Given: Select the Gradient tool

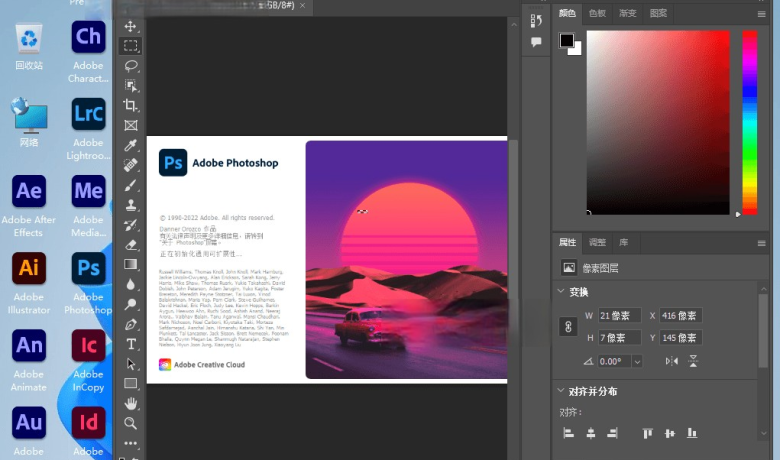Looking at the screenshot, I should pyautogui.click(x=131, y=265).
